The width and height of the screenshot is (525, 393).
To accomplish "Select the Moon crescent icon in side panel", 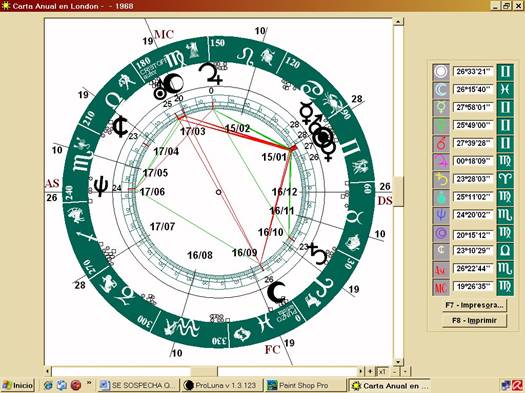I will click(441, 90).
